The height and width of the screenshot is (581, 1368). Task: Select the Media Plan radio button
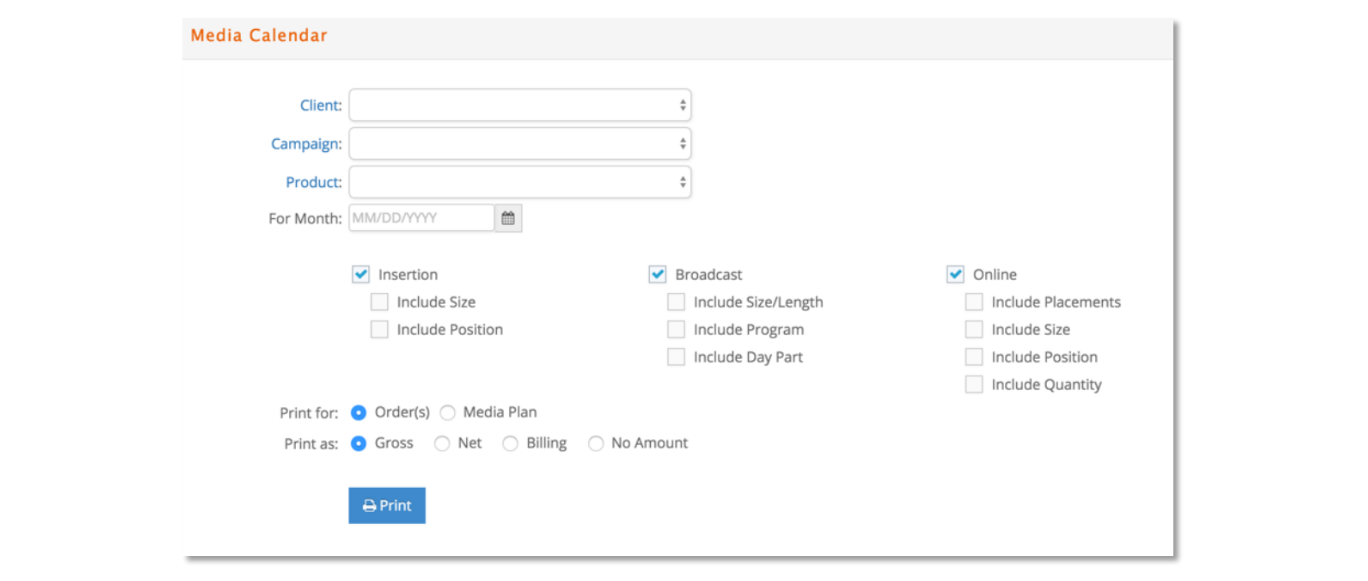(x=447, y=412)
